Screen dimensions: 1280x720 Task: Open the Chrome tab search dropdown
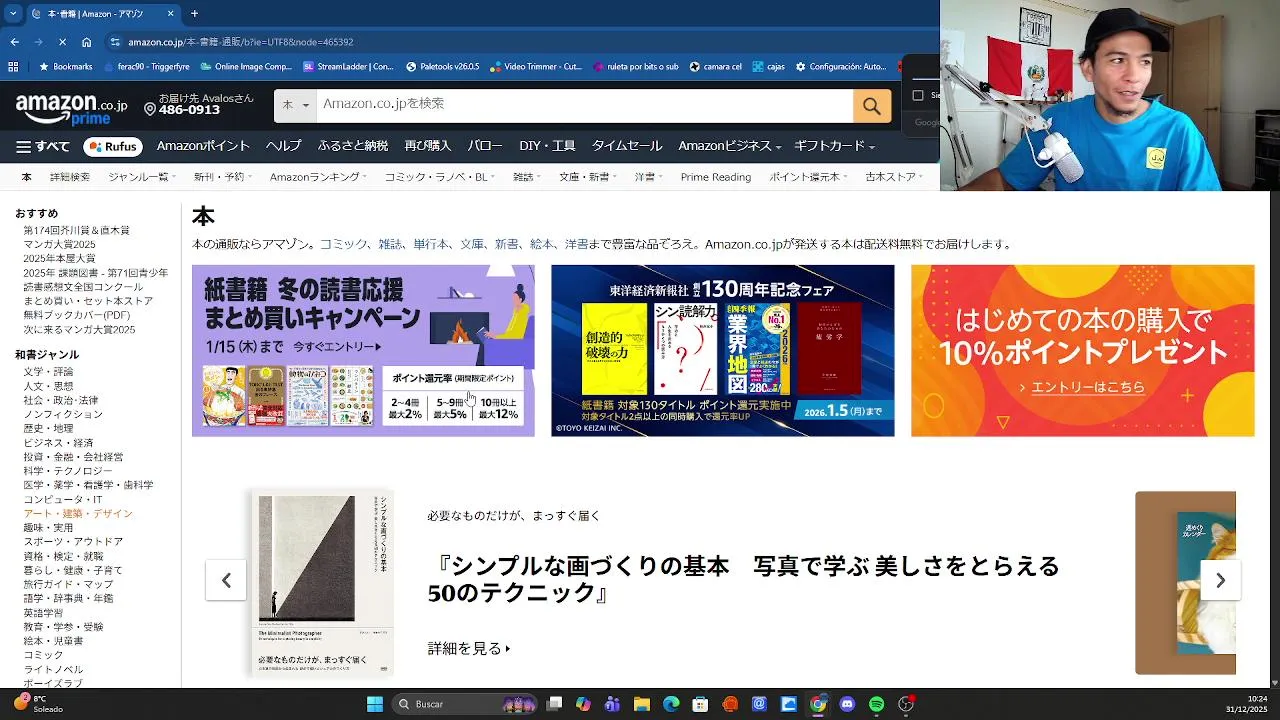click(x=13, y=14)
